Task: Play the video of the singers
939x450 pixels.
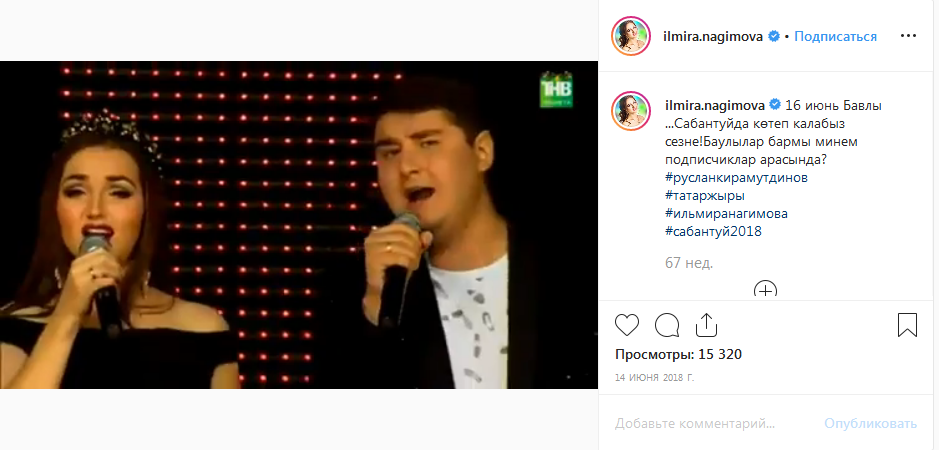Action: coord(299,225)
